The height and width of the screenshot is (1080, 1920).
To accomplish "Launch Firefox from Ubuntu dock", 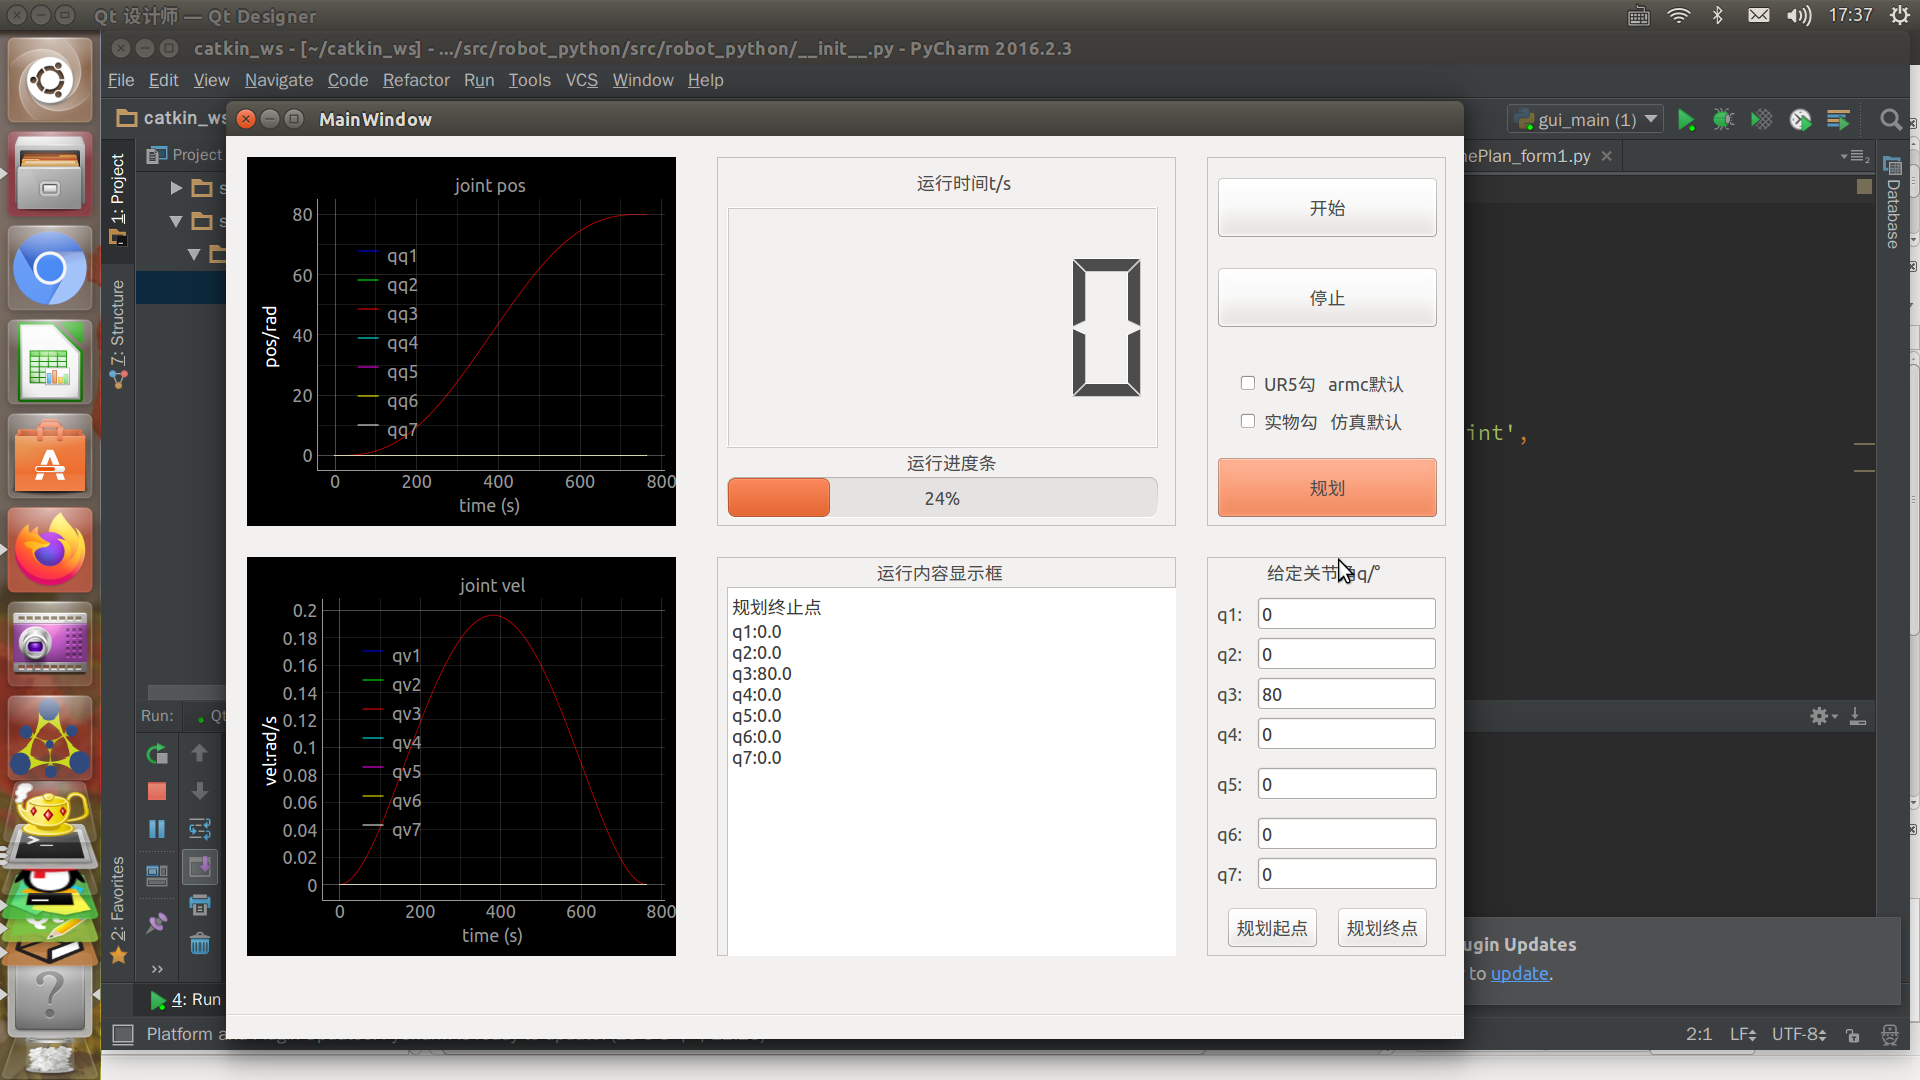I will (x=50, y=549).
